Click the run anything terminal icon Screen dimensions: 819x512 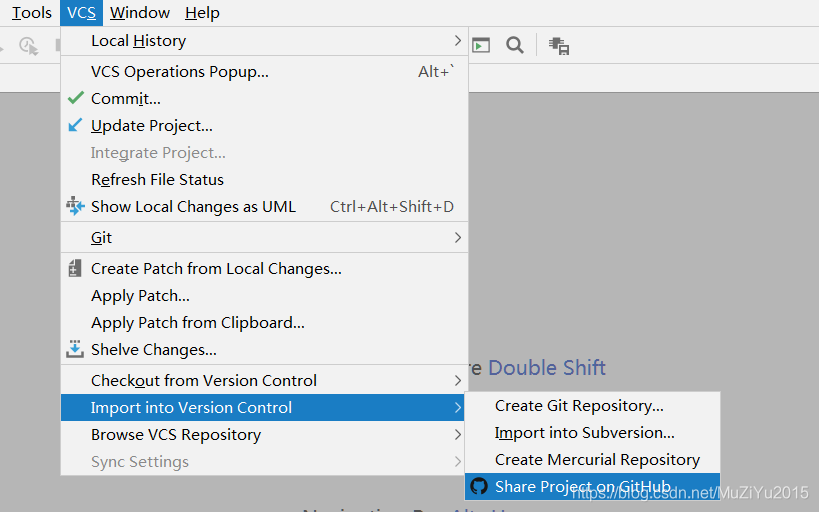point(481,45)
